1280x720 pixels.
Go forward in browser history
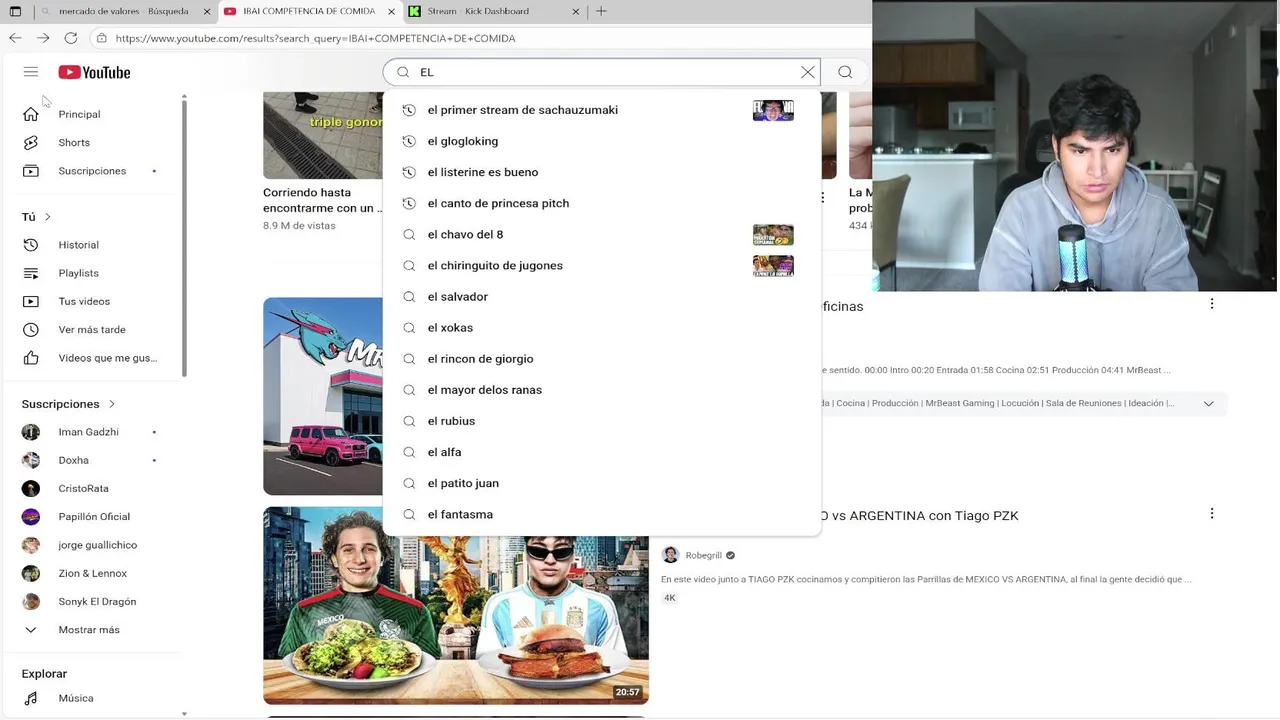tap(43, 38)
